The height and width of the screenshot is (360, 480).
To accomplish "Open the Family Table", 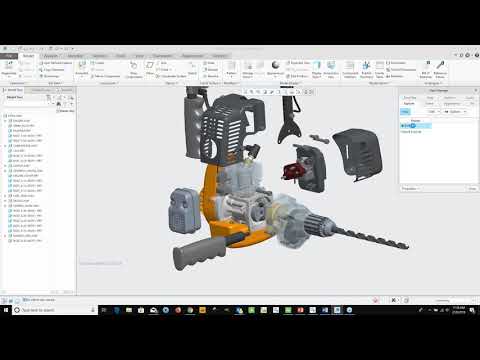I will (380, 69).
